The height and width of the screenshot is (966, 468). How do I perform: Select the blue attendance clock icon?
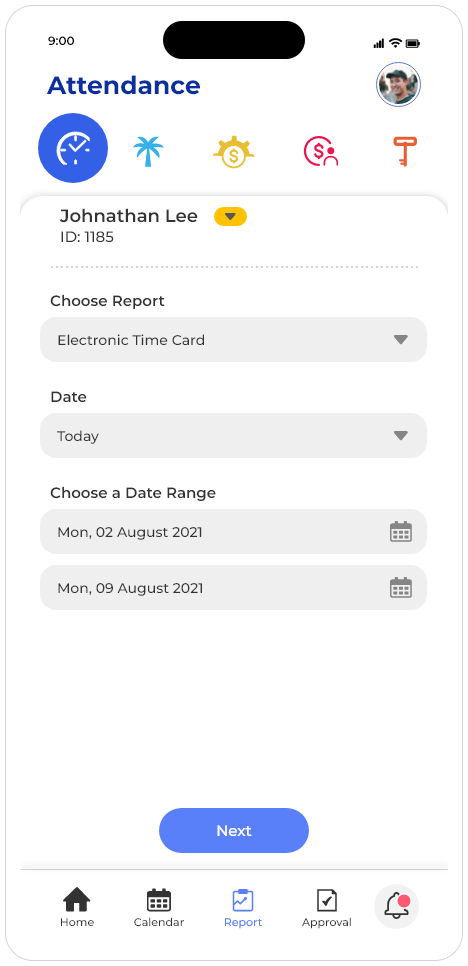tap(73, 148)
